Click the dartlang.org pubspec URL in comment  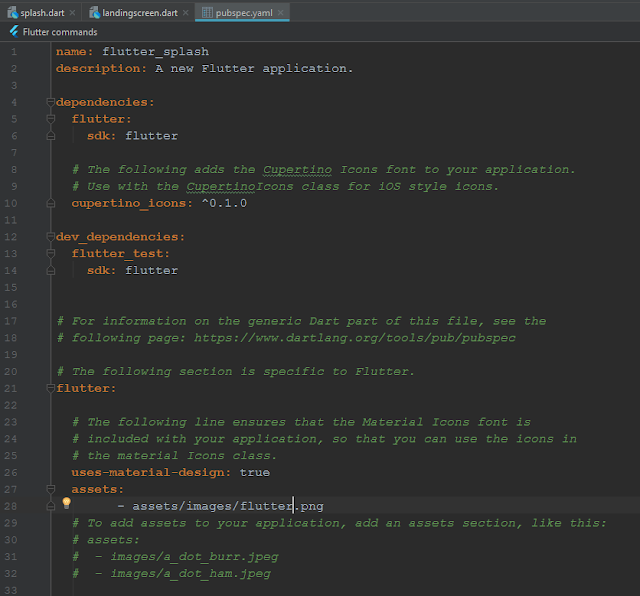pyautogui.click(x=355, y=338)
